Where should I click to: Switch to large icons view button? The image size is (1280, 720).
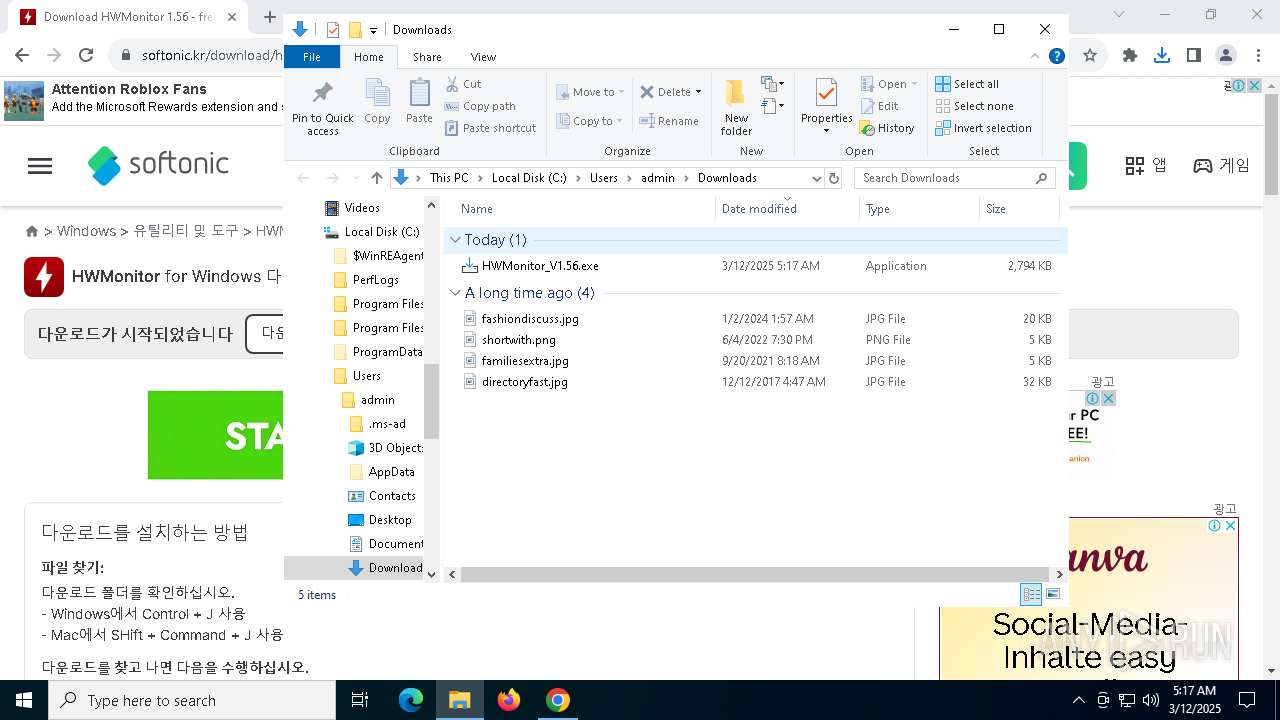[x=1052, y=594]
